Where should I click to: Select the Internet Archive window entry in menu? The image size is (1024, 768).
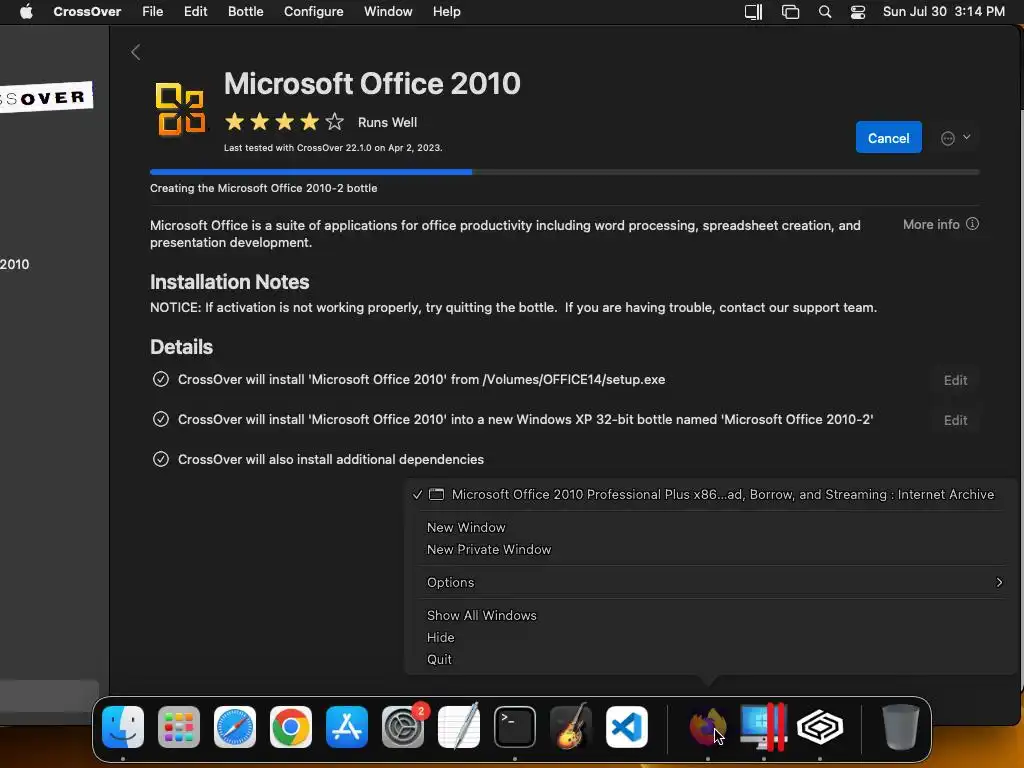(709, 494)
